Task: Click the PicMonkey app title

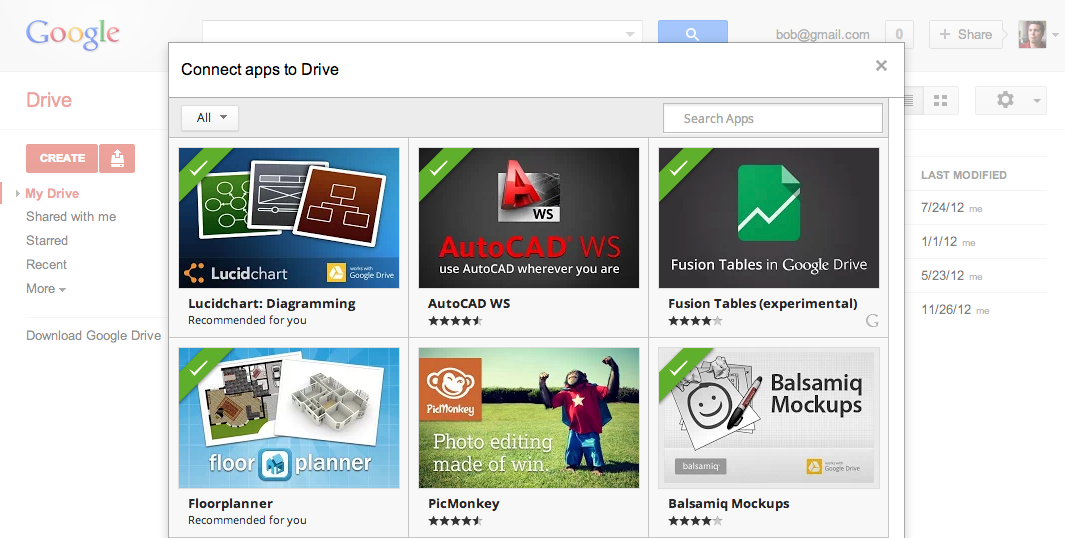Action: (x=463, y=503)
